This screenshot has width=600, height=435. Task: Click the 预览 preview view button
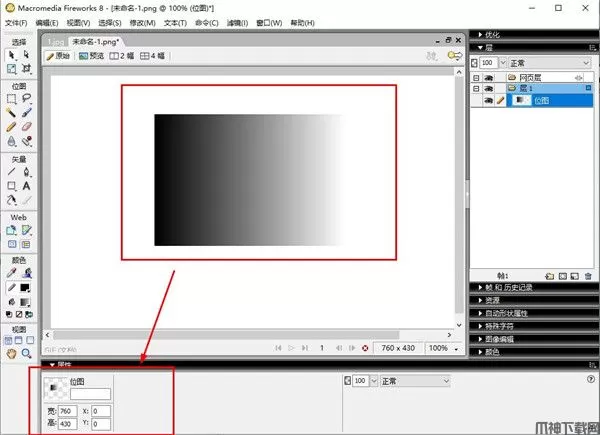90,56
